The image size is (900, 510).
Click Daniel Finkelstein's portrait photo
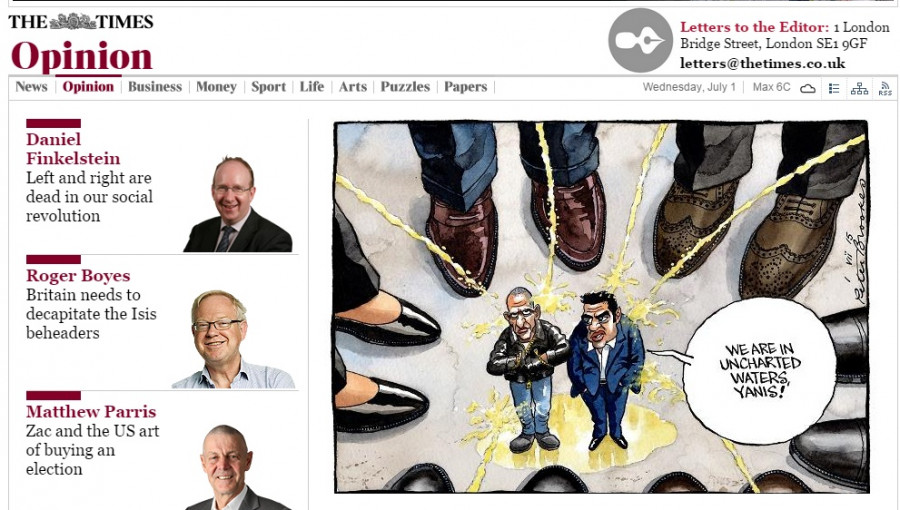[238, 204]
